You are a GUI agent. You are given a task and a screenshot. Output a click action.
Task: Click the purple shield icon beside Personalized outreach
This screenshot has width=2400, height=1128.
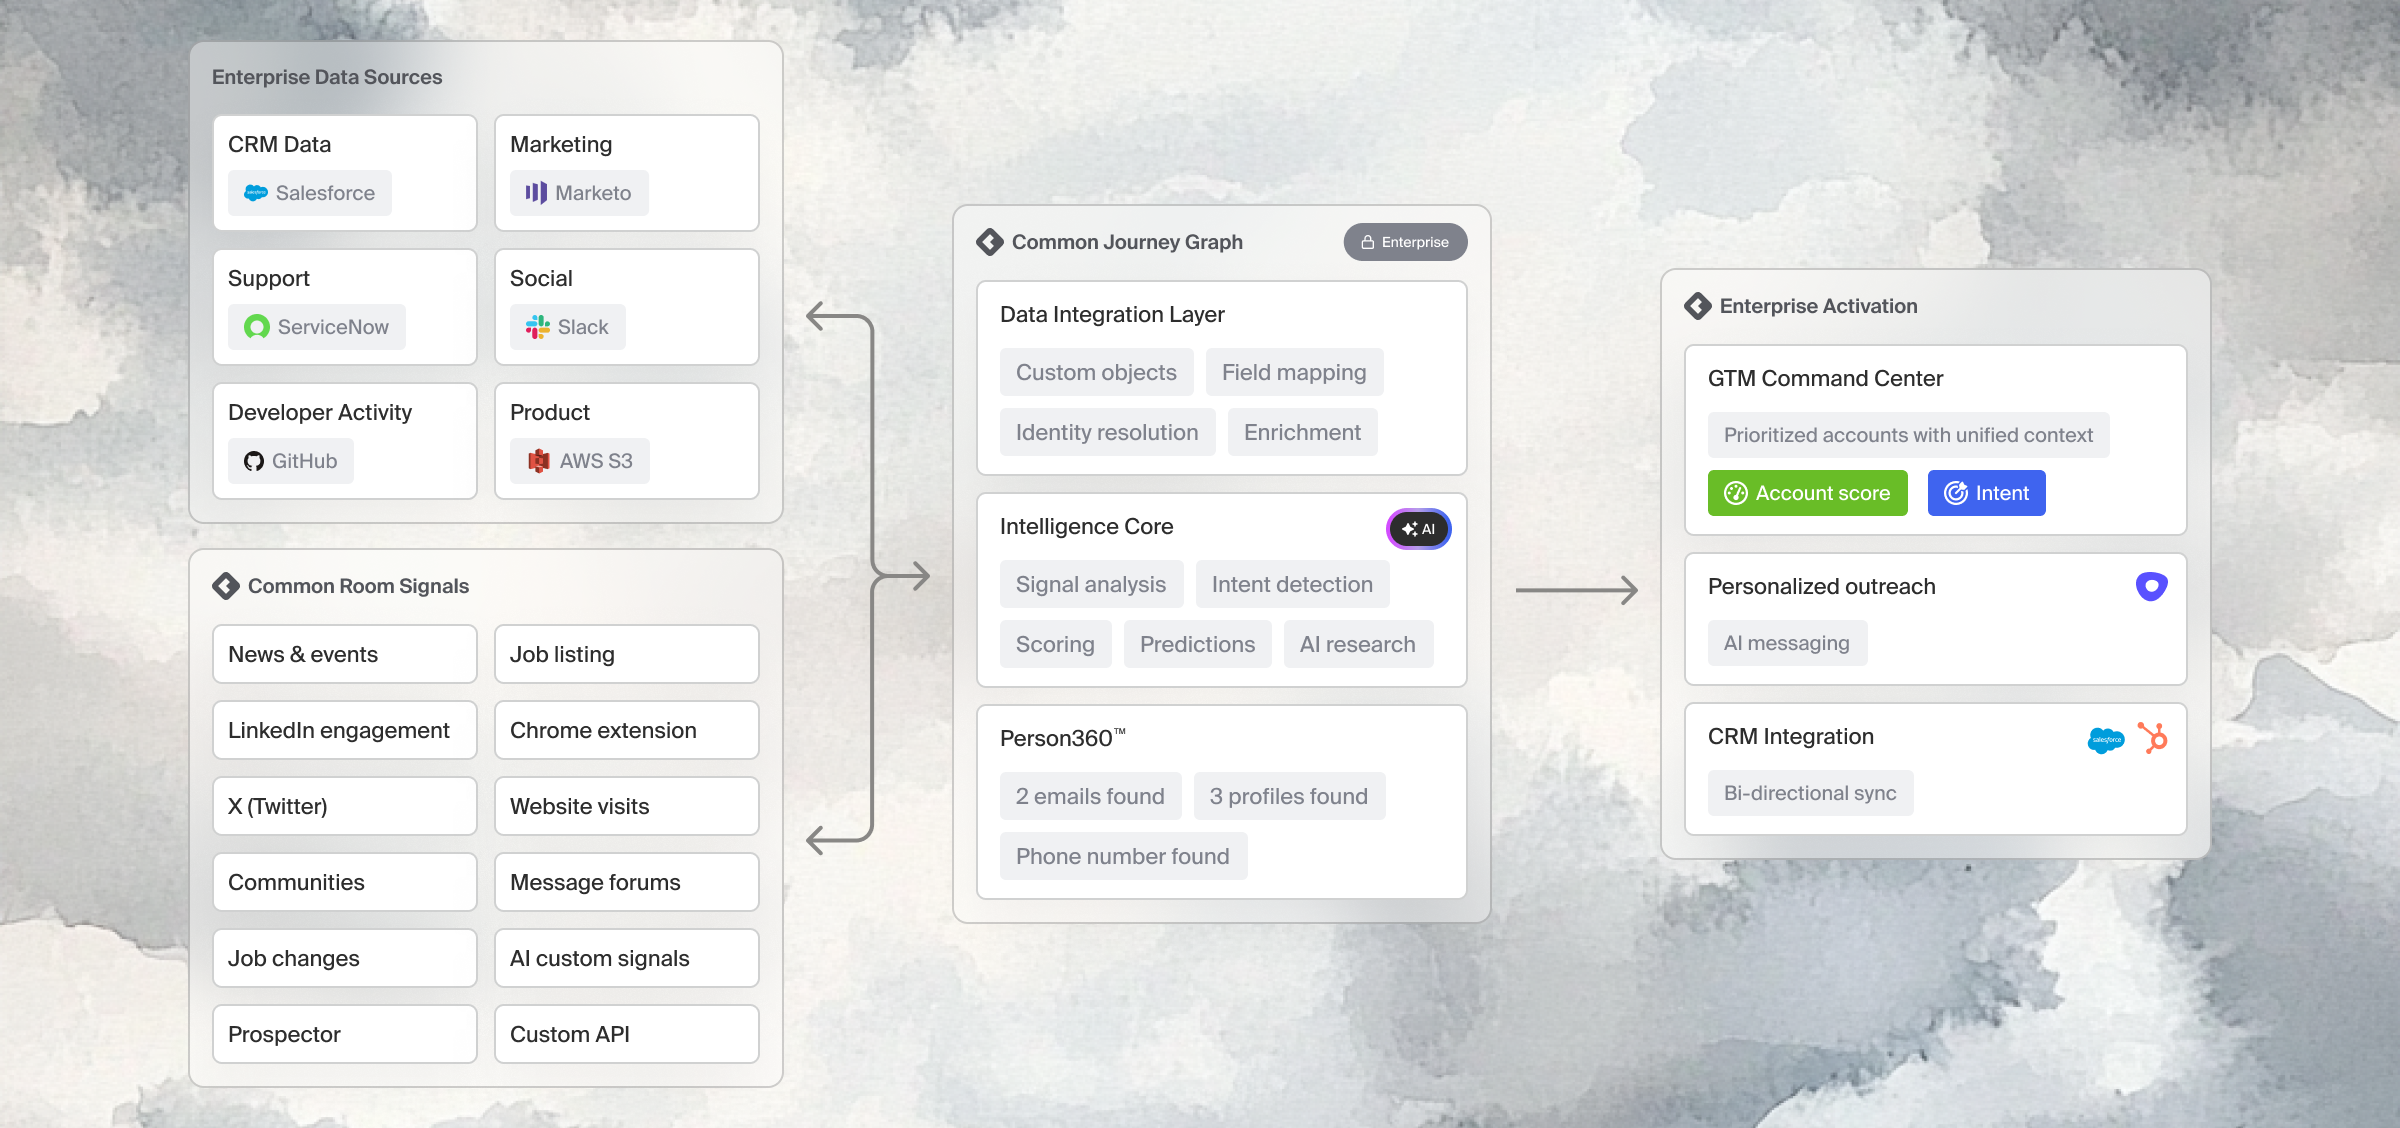2152,586
